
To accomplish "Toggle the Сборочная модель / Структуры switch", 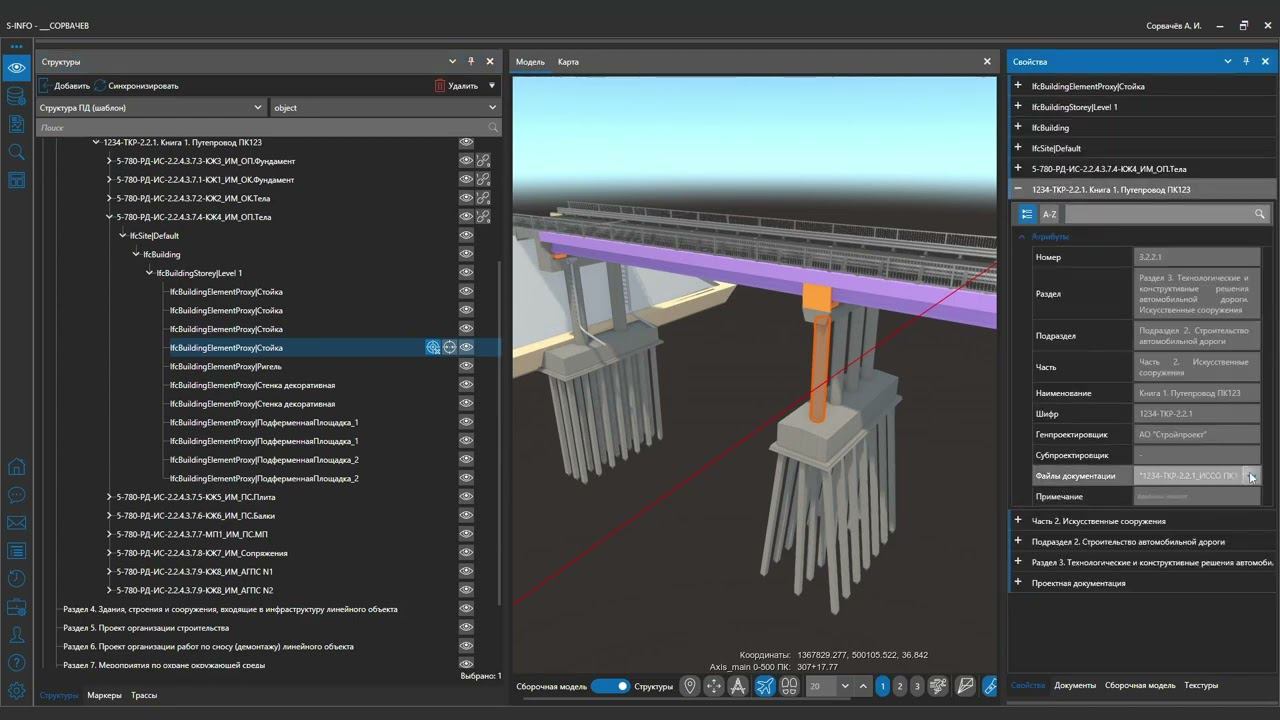I will (x=609, y=686).
